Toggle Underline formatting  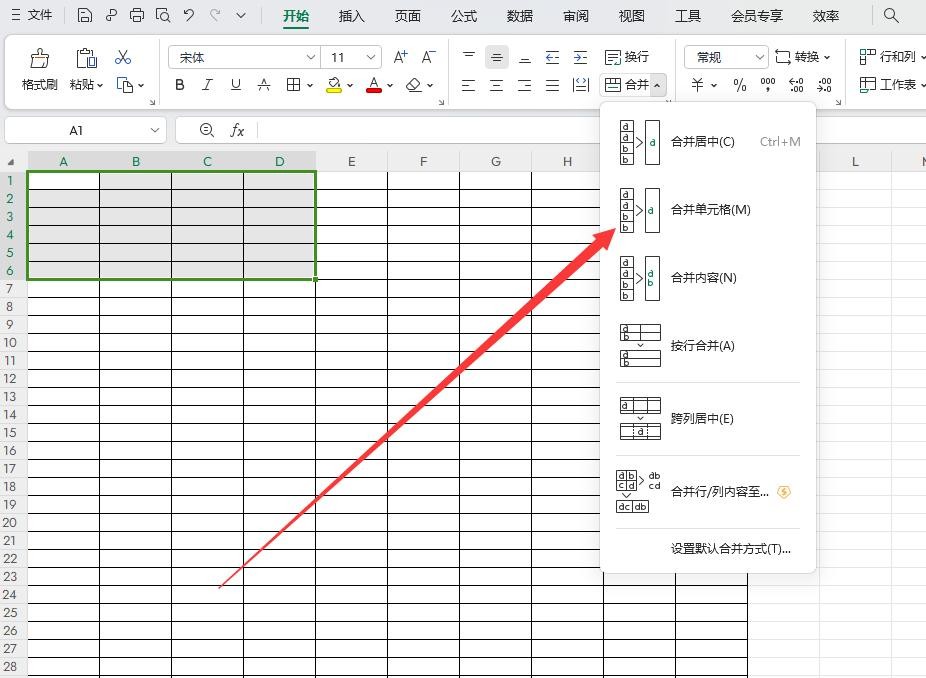[x=236, y=85]
